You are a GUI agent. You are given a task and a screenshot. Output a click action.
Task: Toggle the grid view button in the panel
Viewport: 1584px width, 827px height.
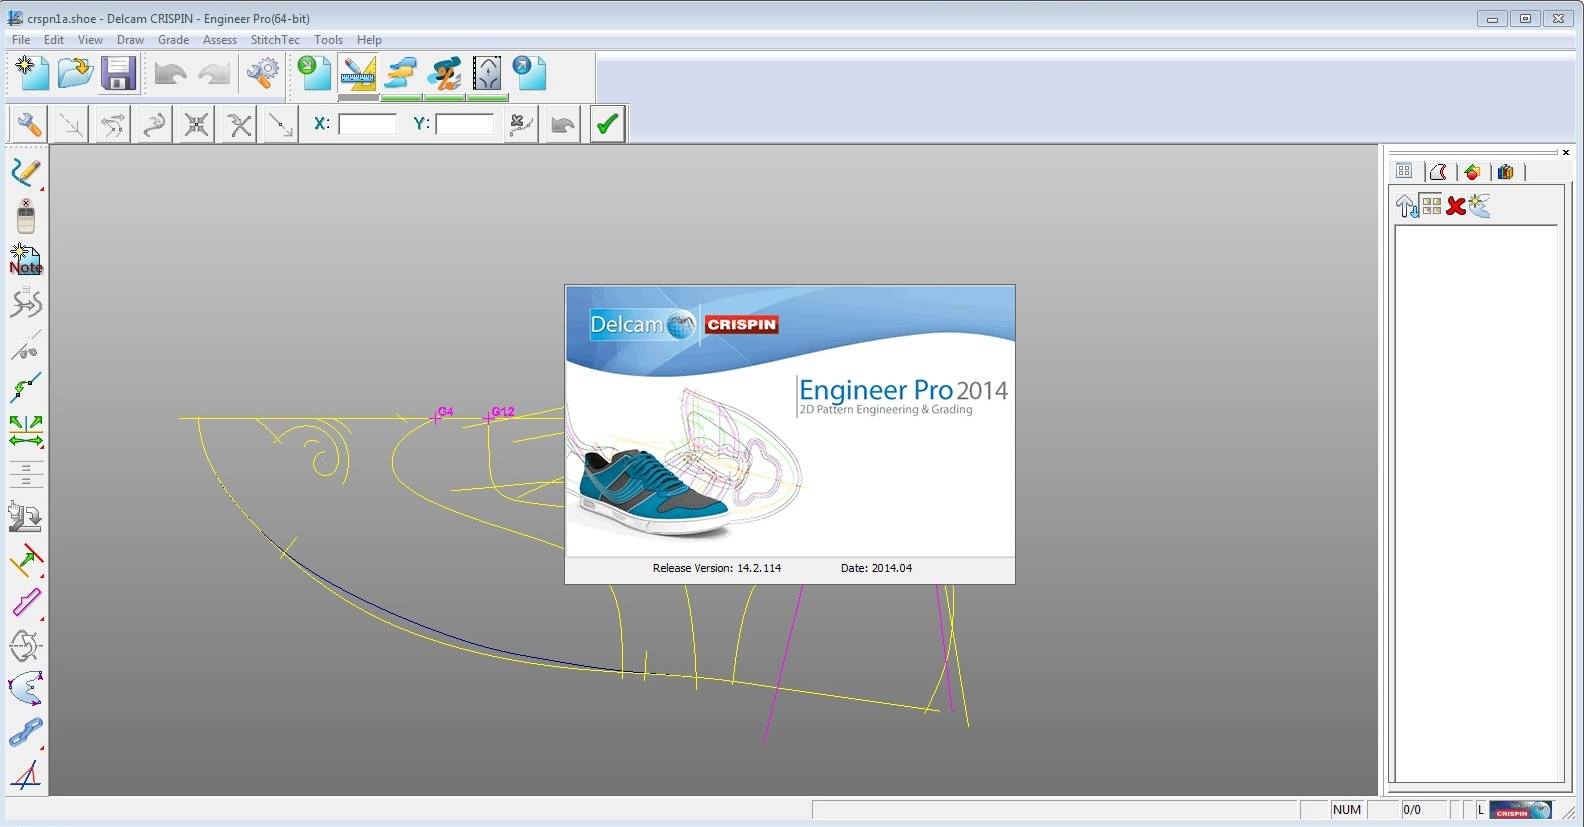click(x=1432, y=206)
